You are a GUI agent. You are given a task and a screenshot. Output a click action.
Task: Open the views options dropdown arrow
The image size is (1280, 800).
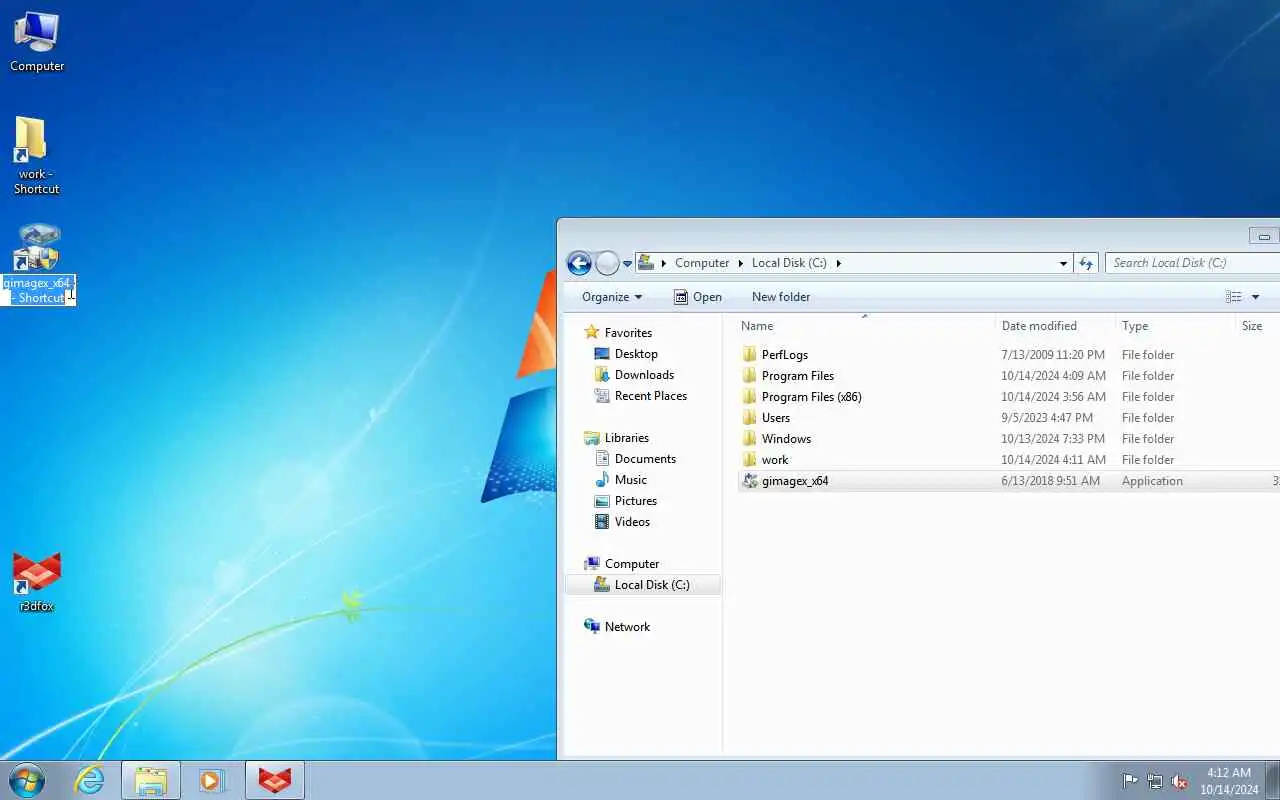(1255, 297)
